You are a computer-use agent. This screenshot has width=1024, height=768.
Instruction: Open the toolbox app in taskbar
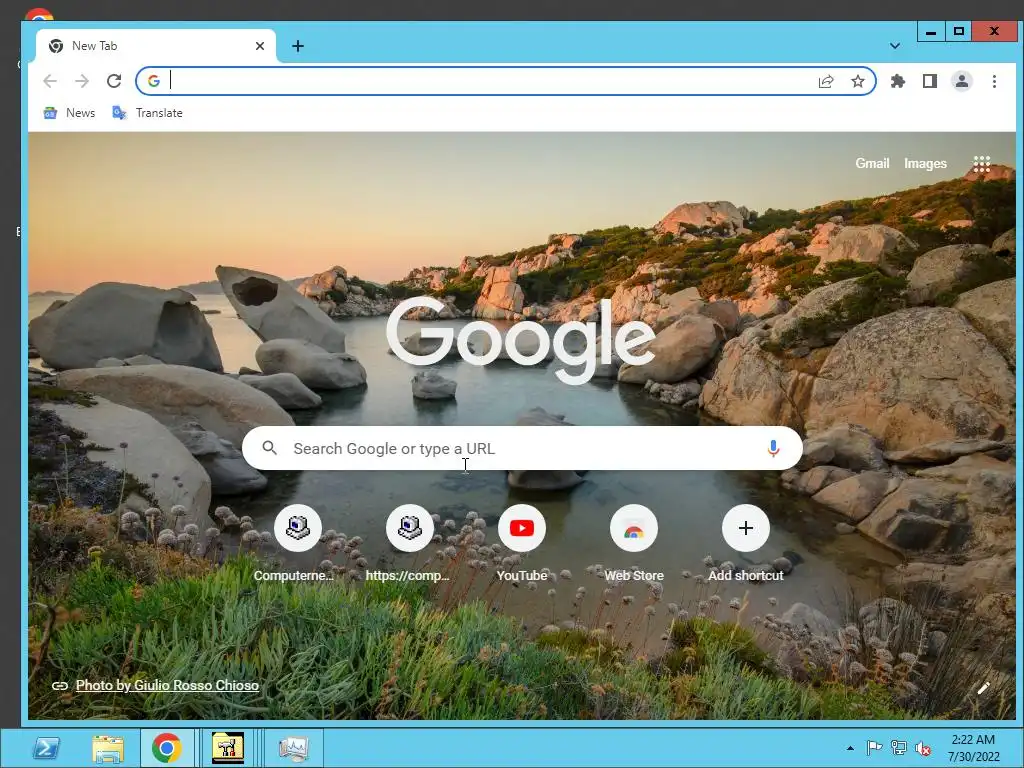click(228, 748)
